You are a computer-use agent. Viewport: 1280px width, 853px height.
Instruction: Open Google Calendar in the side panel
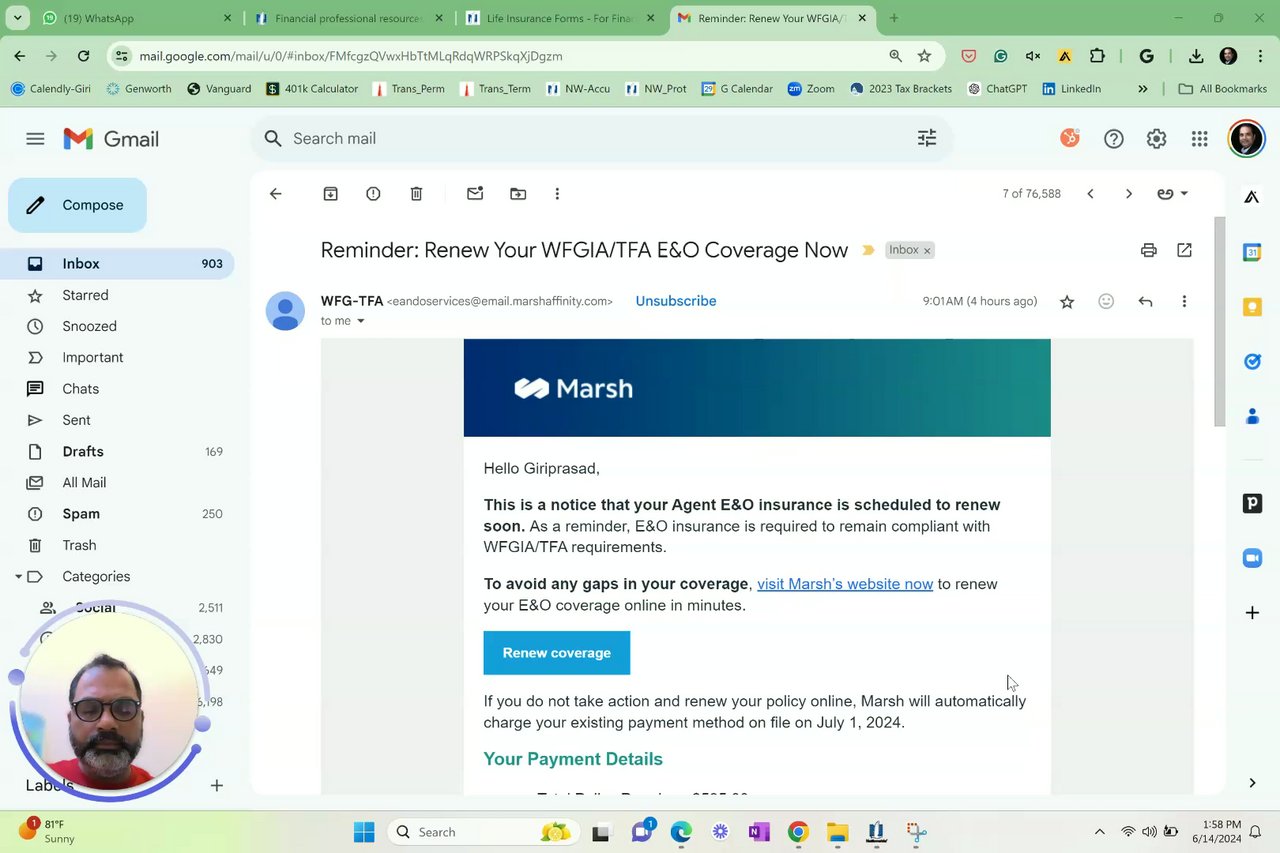[1252, 253]
